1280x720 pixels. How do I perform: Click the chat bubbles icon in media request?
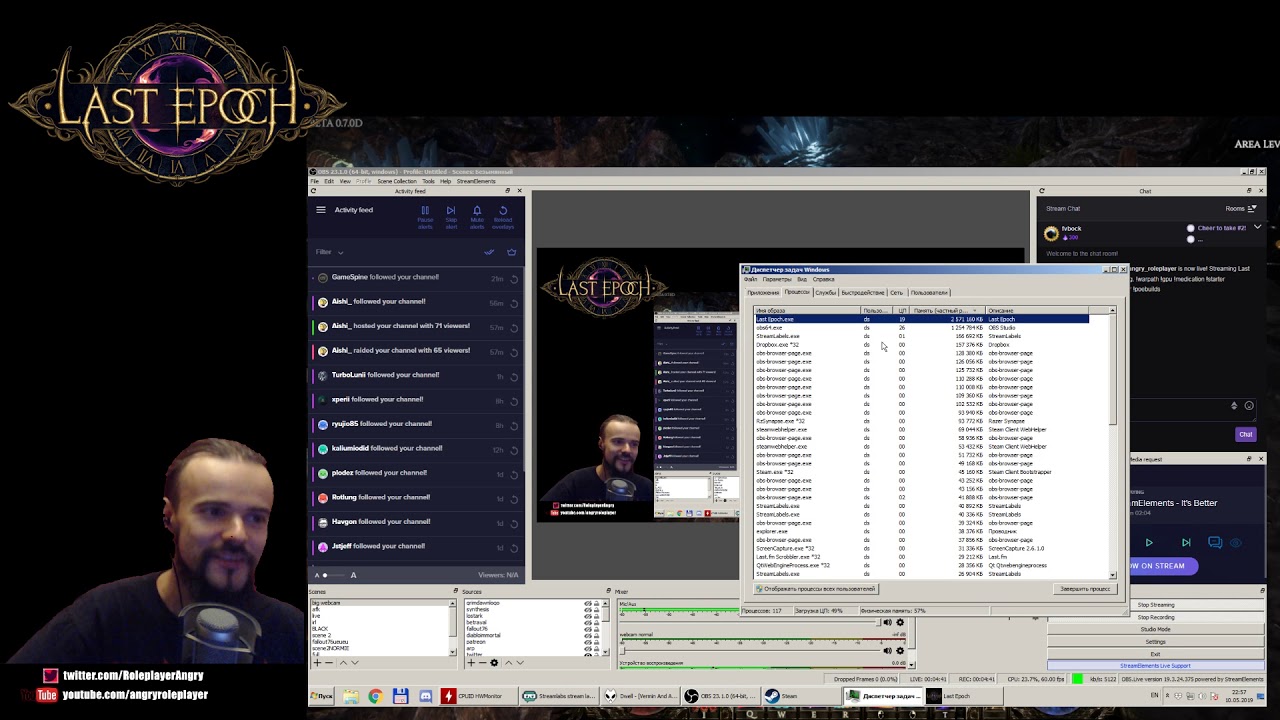[x=1215, y=543]
